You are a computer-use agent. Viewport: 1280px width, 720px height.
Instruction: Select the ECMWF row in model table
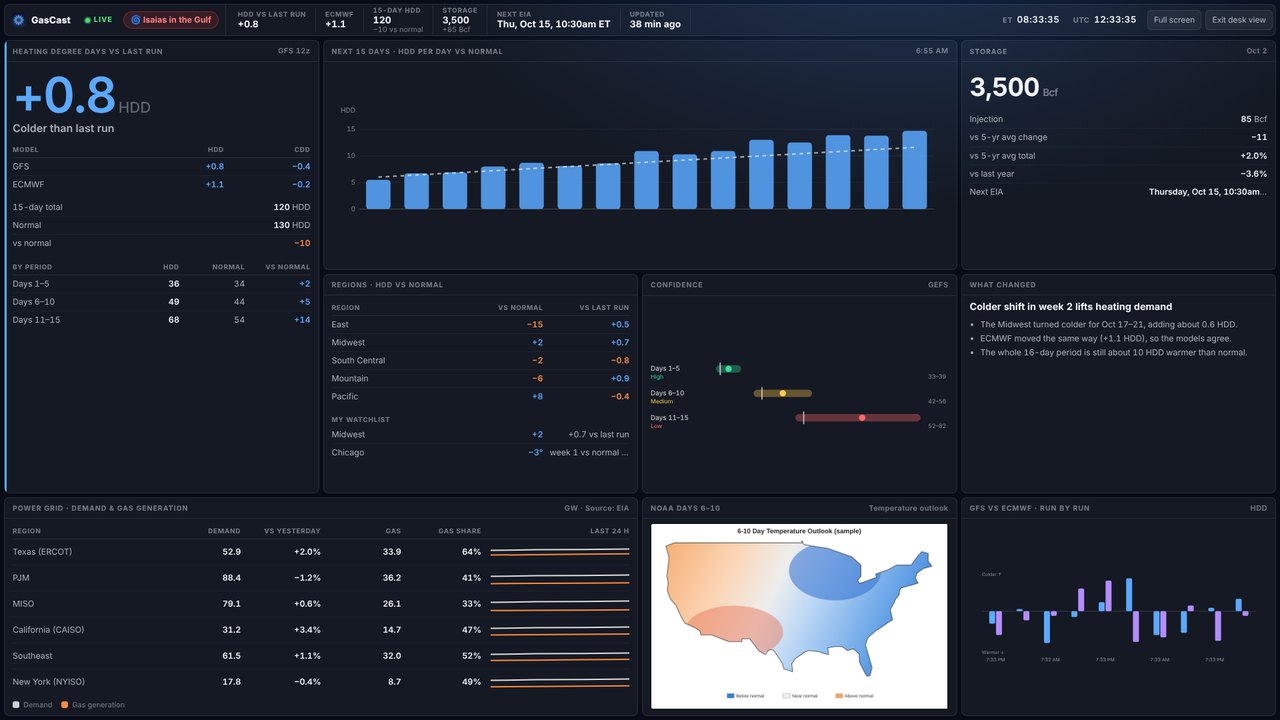tap(161, 185)
